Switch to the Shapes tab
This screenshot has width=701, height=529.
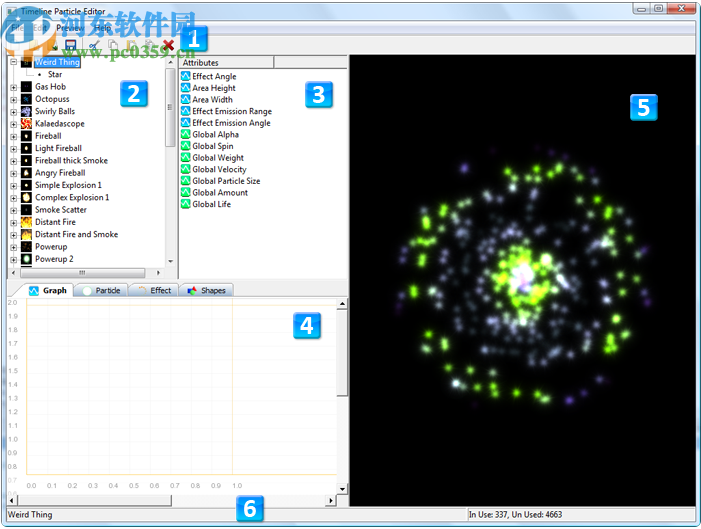click(x=207, y=290)
